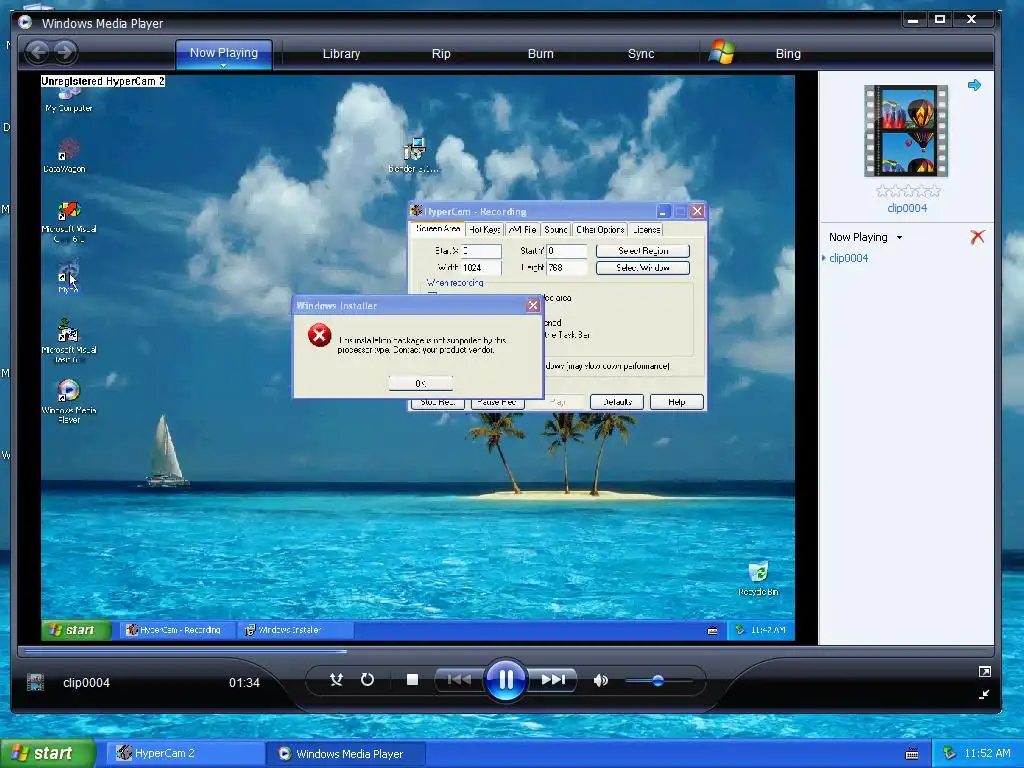Screen dimensions: 1024x768
Task: Switch to the Rip tab
Action: coord(441,54)
